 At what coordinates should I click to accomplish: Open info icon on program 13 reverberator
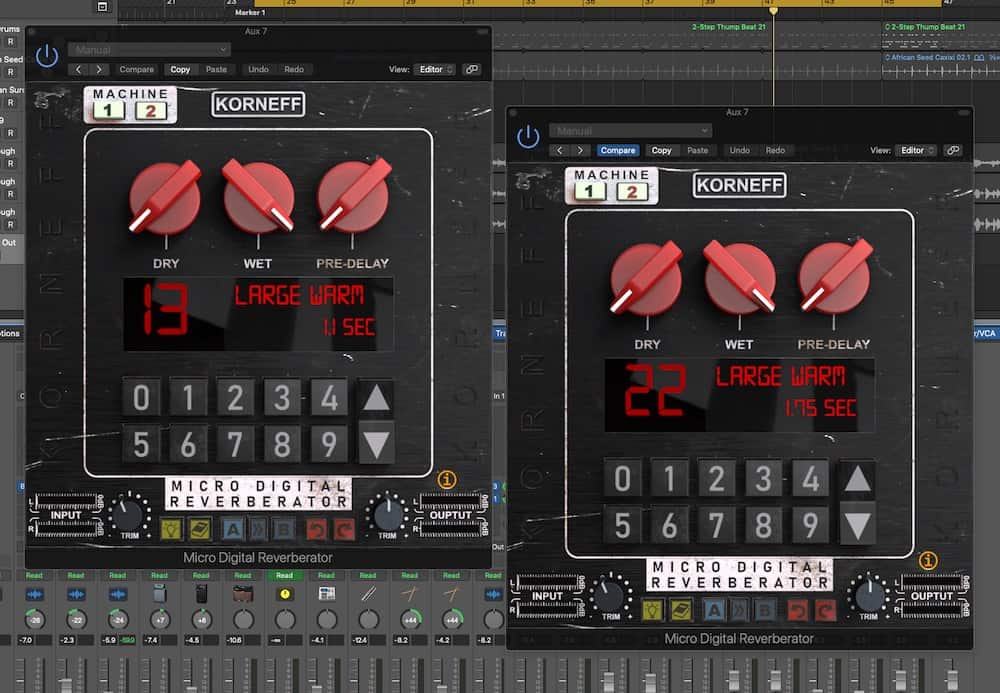(x=447, y=479)
